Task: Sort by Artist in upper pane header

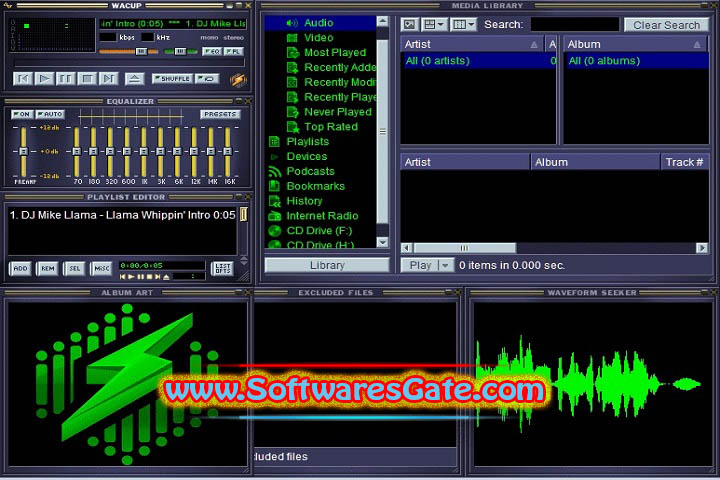Action: point(472,45)
